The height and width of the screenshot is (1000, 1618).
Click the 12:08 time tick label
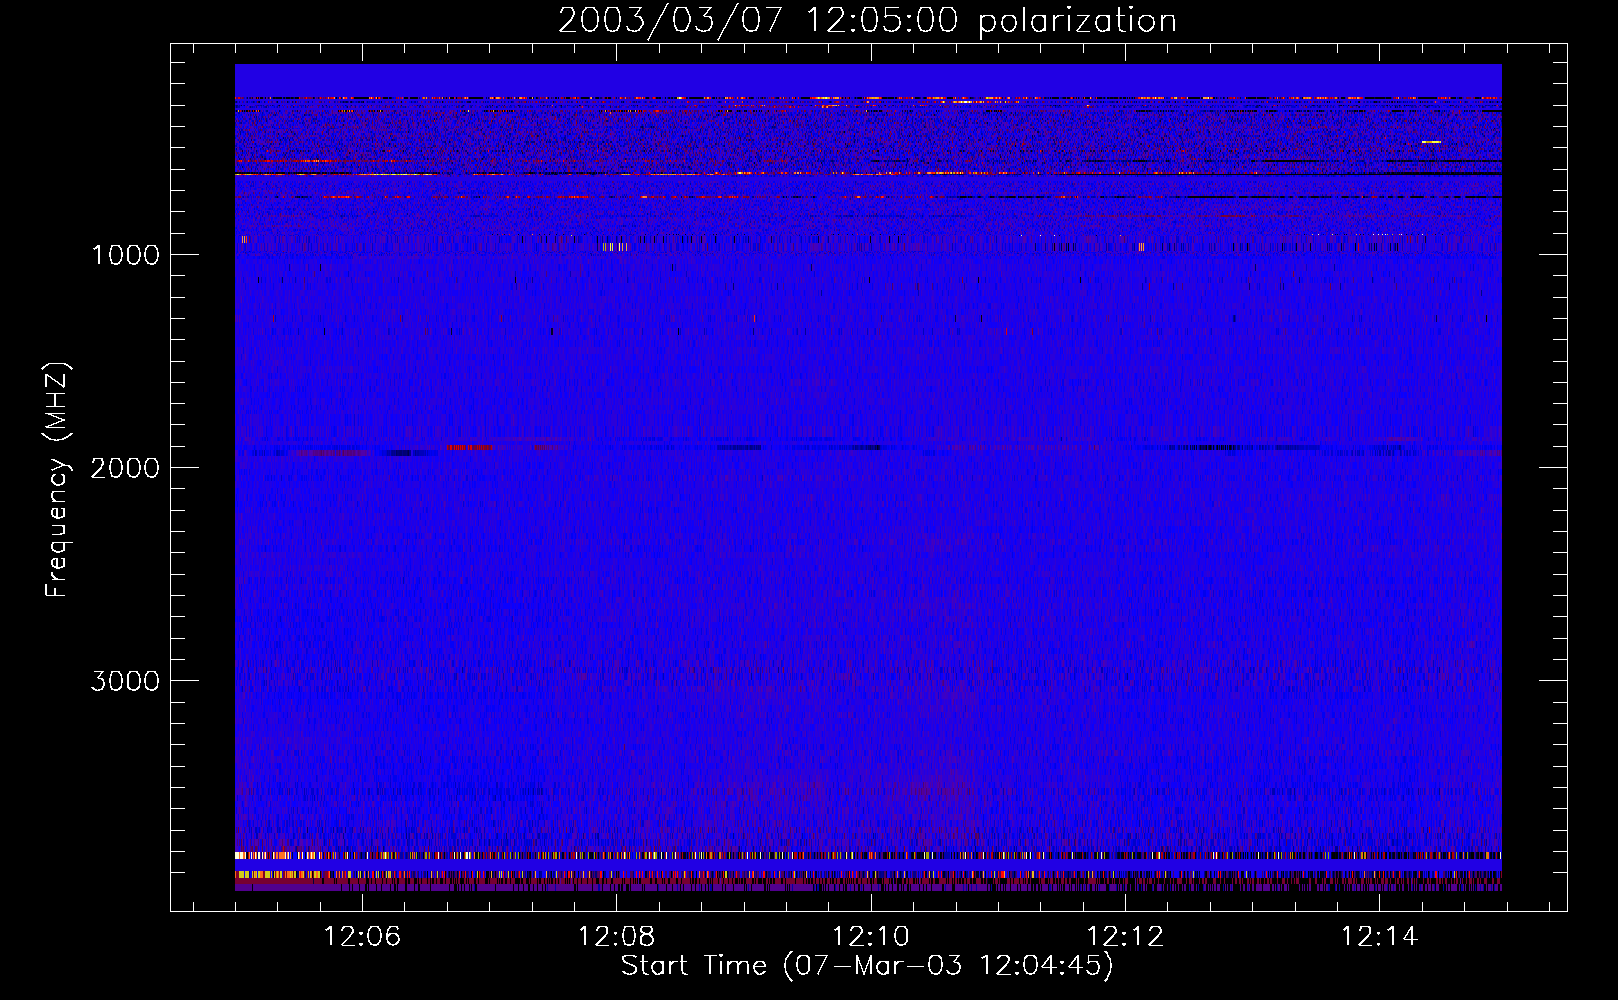pyautogui.click(x=616, y=937)
